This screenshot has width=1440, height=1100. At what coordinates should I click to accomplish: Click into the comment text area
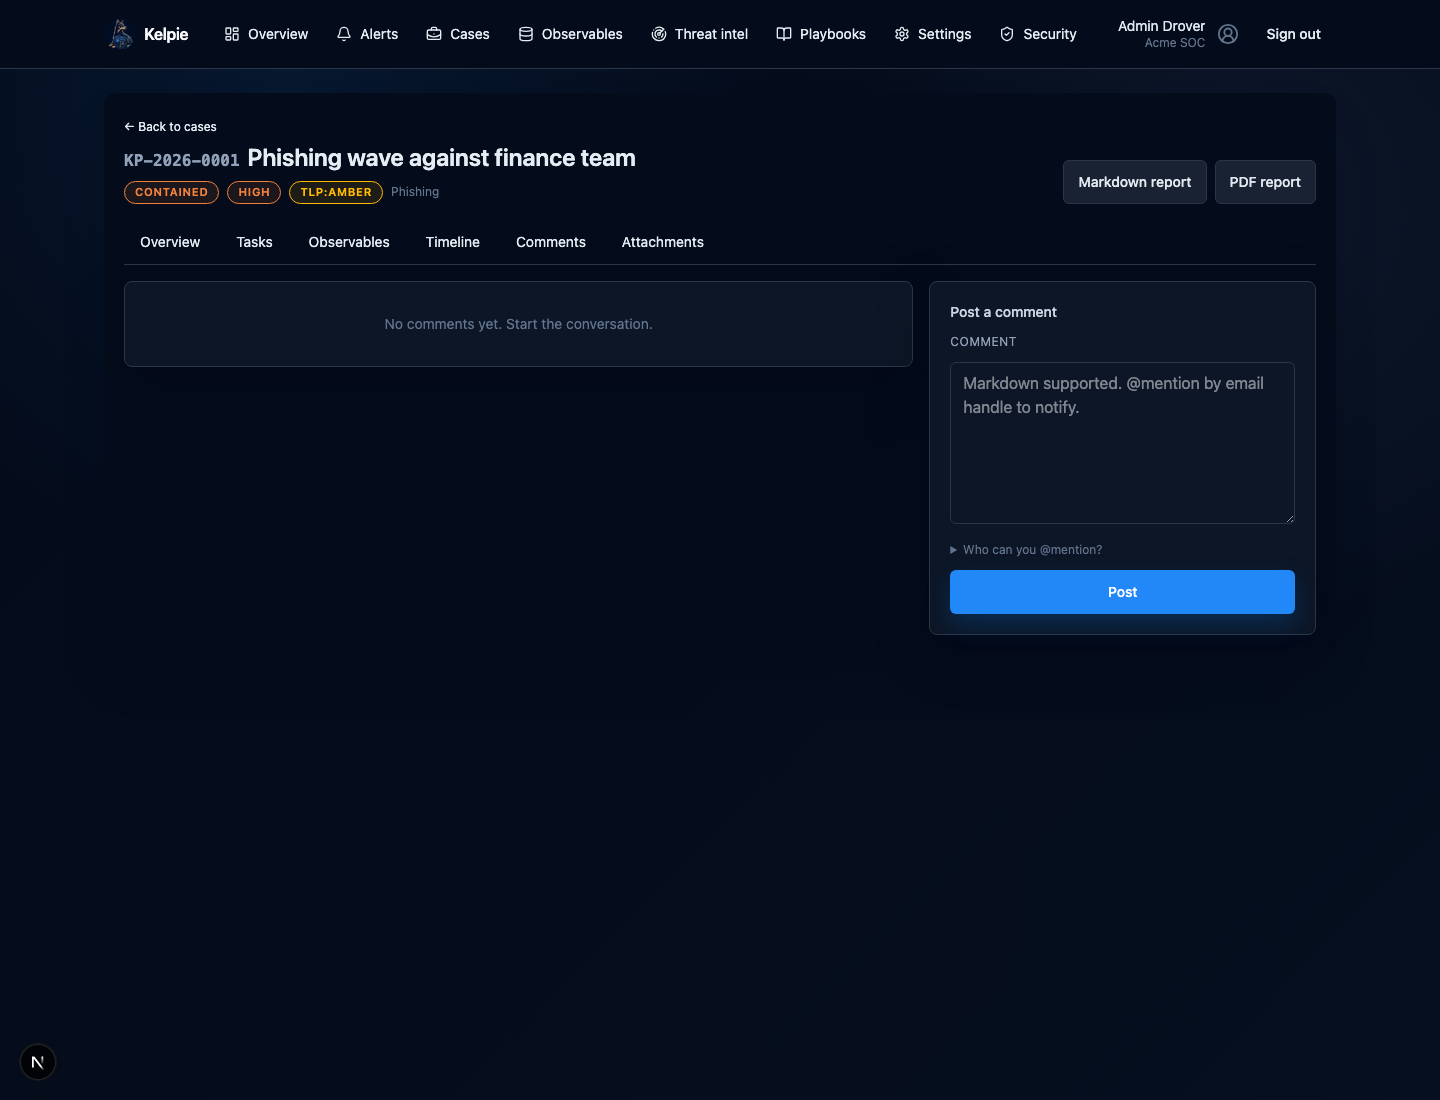(x=1122, y=443)
